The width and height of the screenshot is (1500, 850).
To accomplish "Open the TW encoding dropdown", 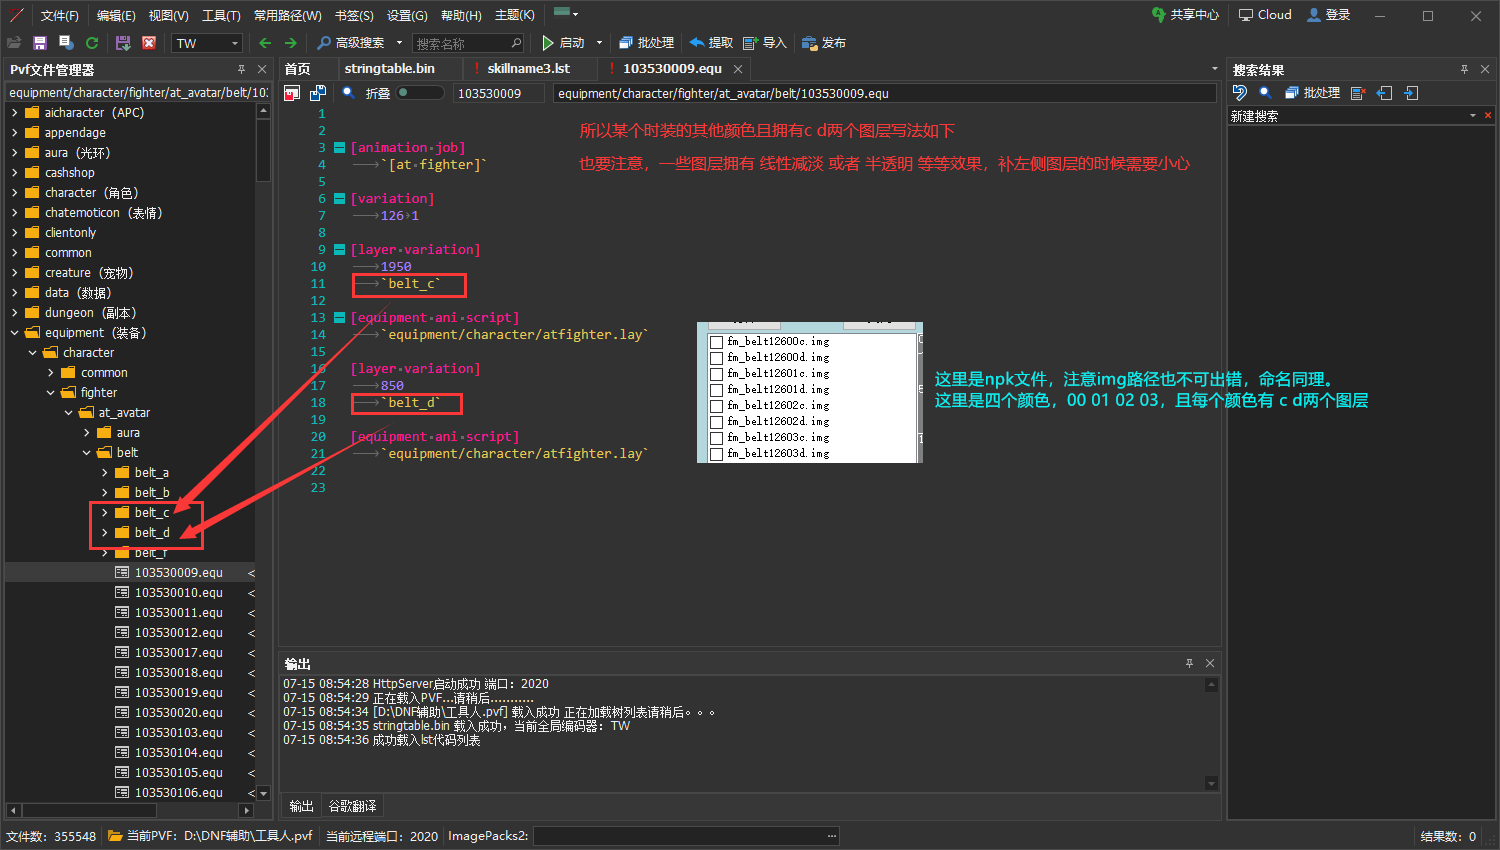I will click(207, 43).
